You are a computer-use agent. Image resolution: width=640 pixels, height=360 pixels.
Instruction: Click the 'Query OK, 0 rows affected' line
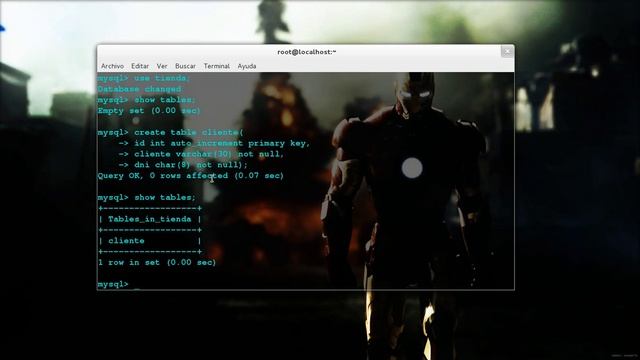coord(191,176)
